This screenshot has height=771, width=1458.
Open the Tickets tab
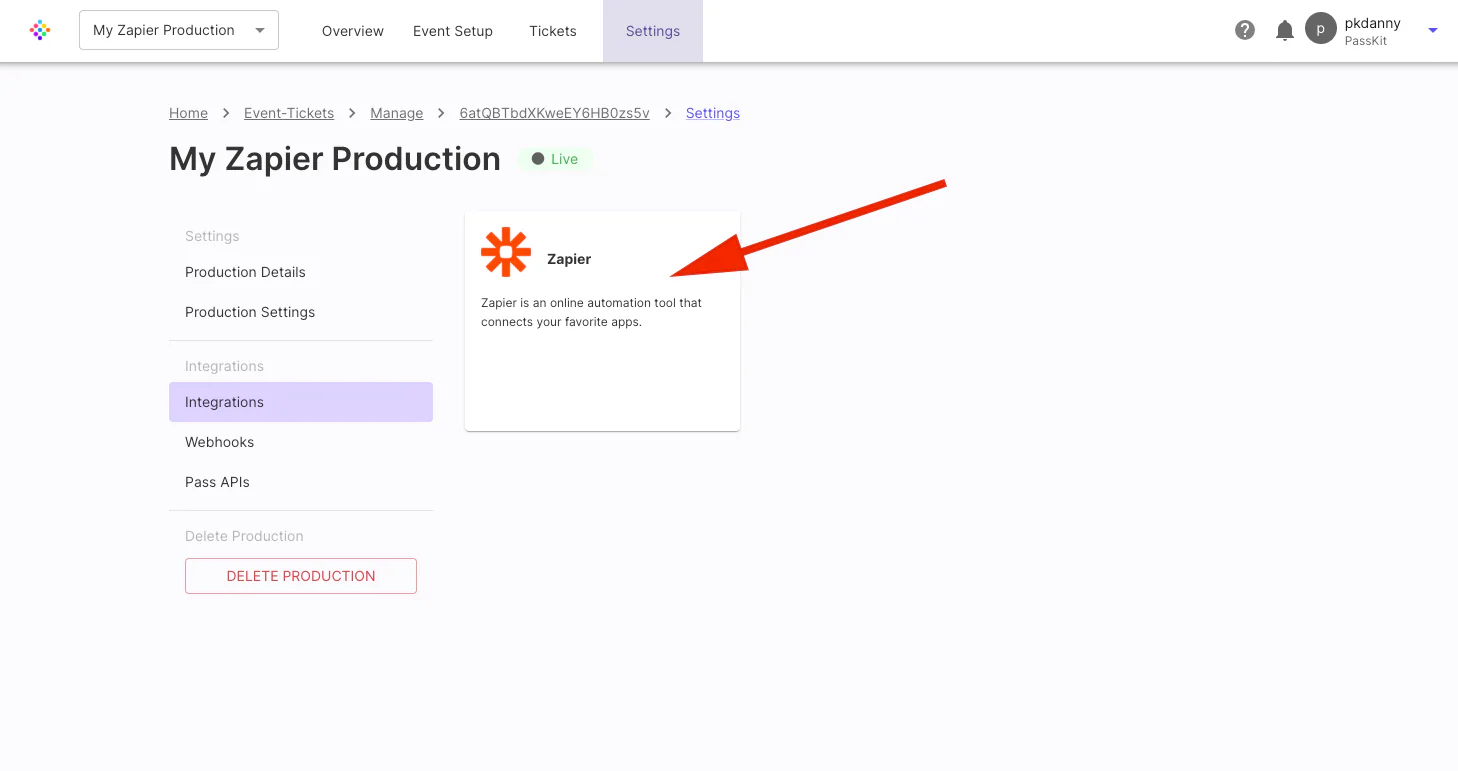(553, 31)
